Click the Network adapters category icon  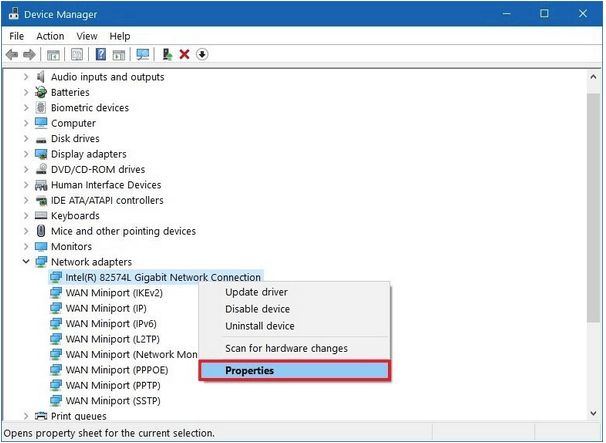[x=41, y=262]
